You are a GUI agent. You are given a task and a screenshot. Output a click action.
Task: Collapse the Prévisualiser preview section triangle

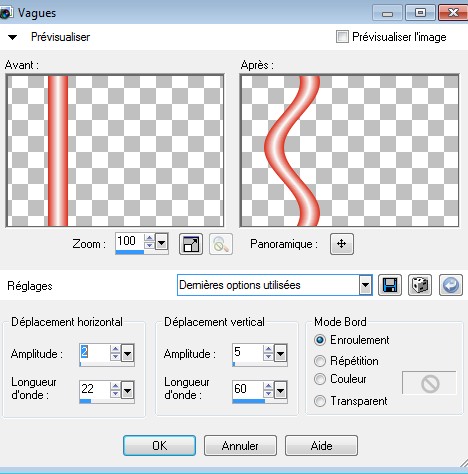12,37
